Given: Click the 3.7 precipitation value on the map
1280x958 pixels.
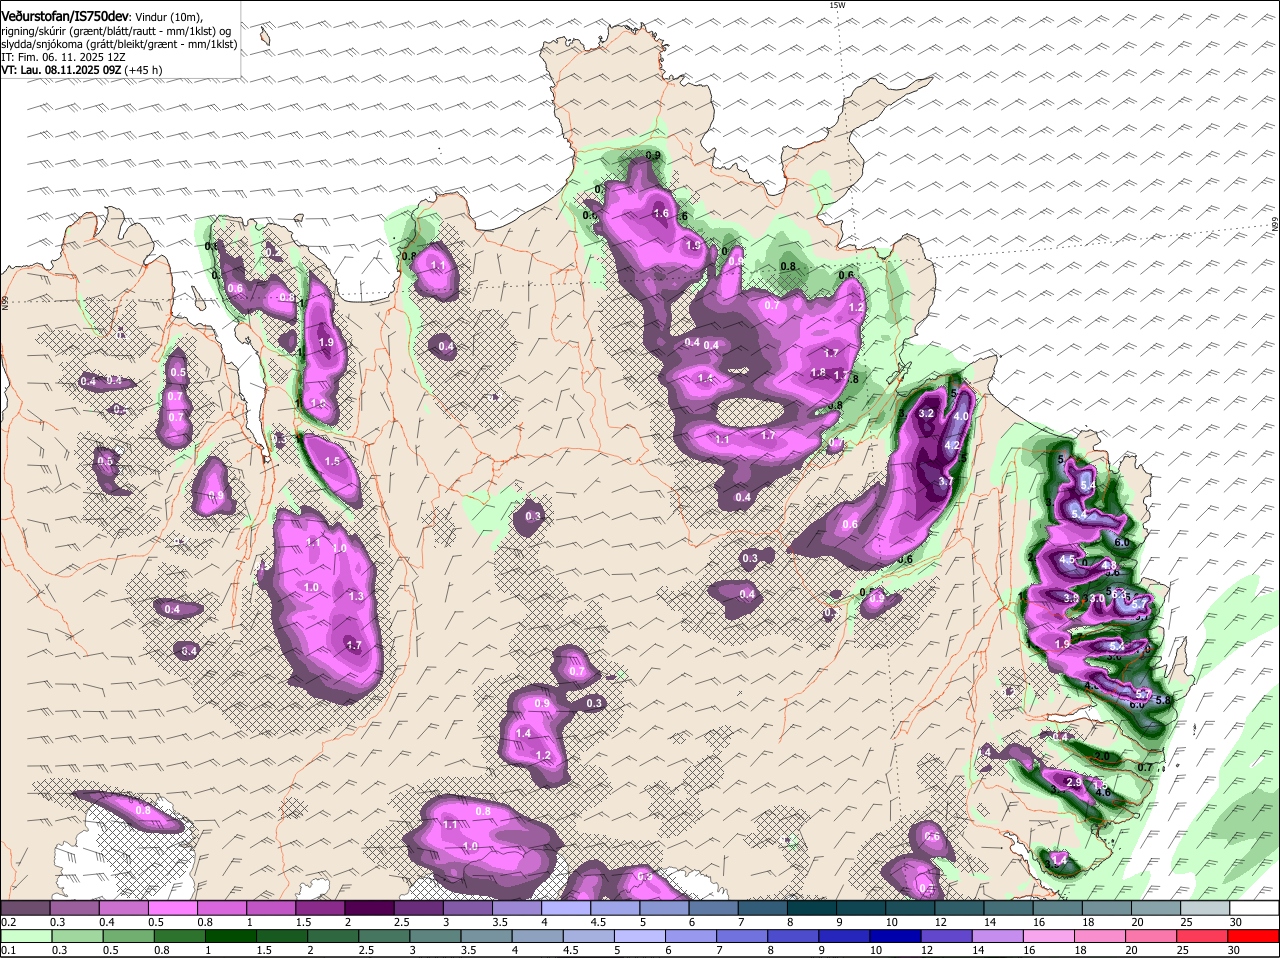Looking at the screenshot, I should point(946,481).
